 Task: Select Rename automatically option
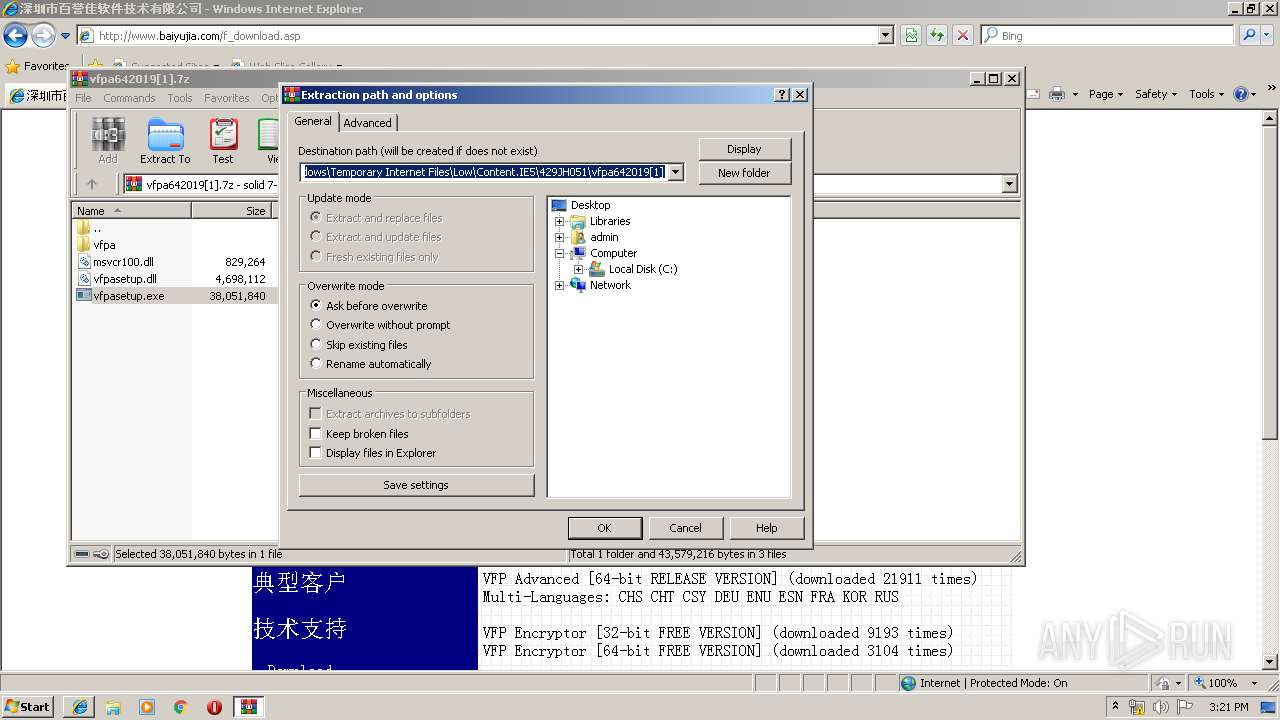point(316,364)
